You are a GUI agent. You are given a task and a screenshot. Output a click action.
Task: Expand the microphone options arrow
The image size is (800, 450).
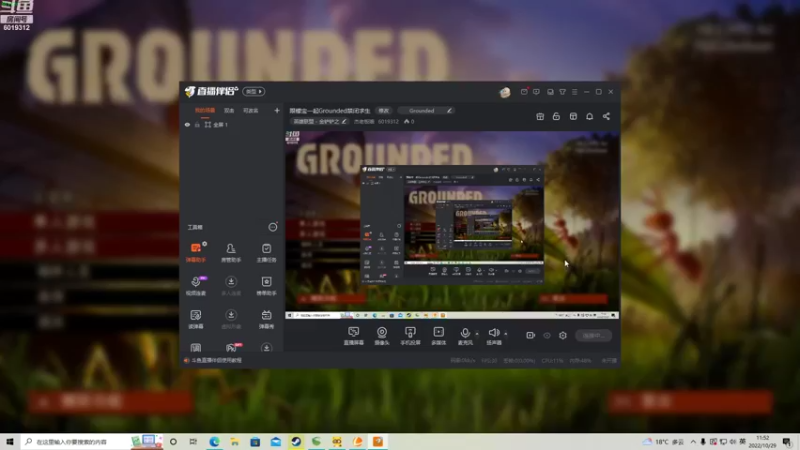477,334
